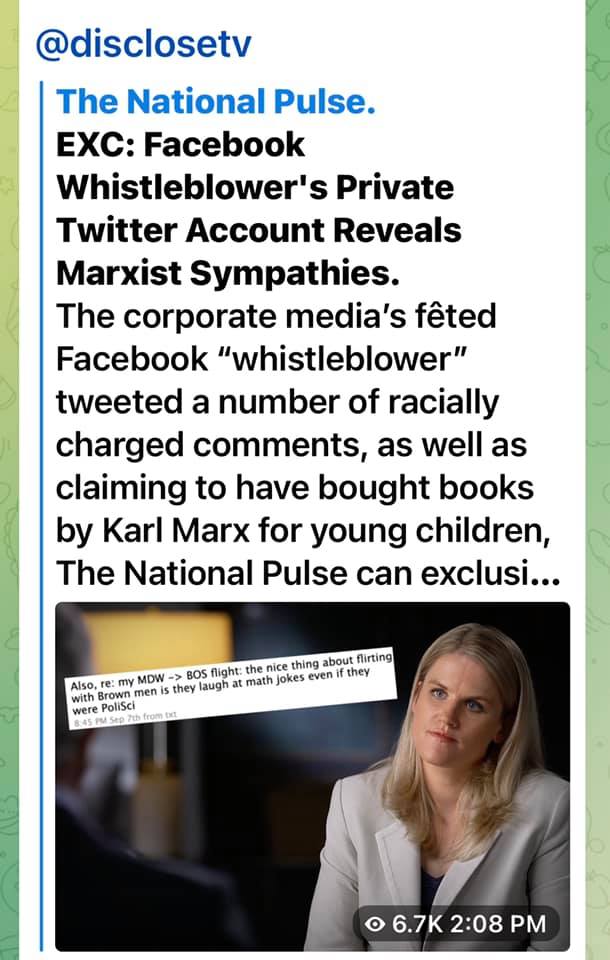Click the blue vertical quote bar

[x=42, y=516]
